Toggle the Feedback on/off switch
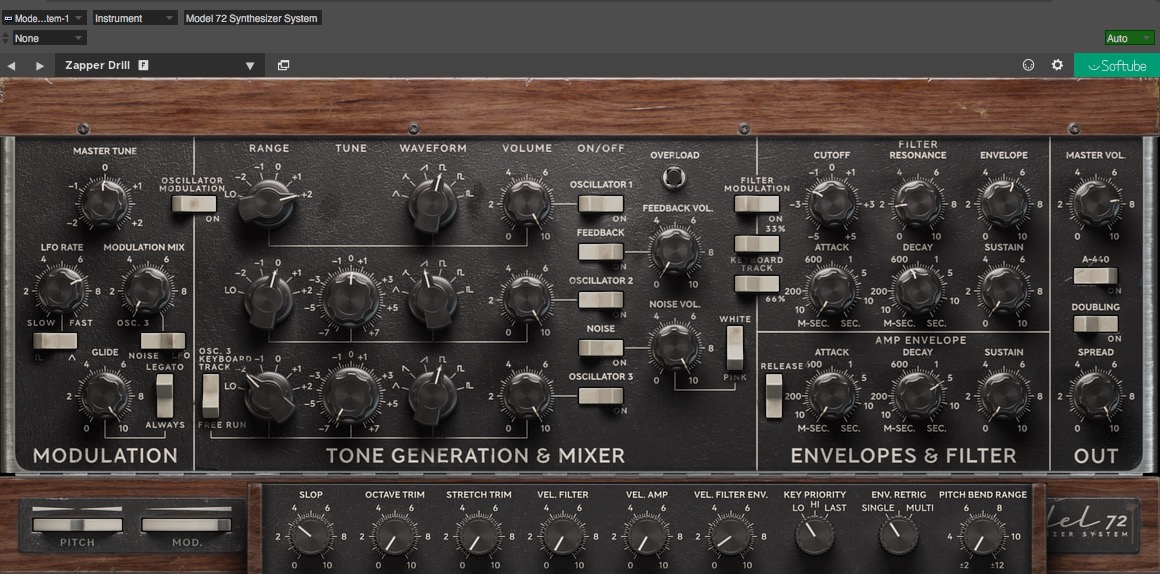This screenshot has width=1160, height=574. click(601, 251)
